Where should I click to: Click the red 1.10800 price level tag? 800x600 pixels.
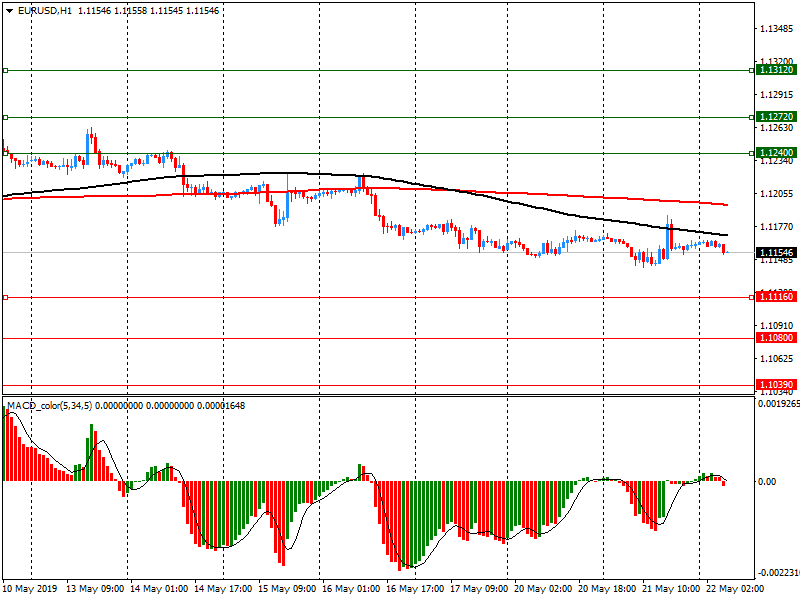tap(776, 338)
